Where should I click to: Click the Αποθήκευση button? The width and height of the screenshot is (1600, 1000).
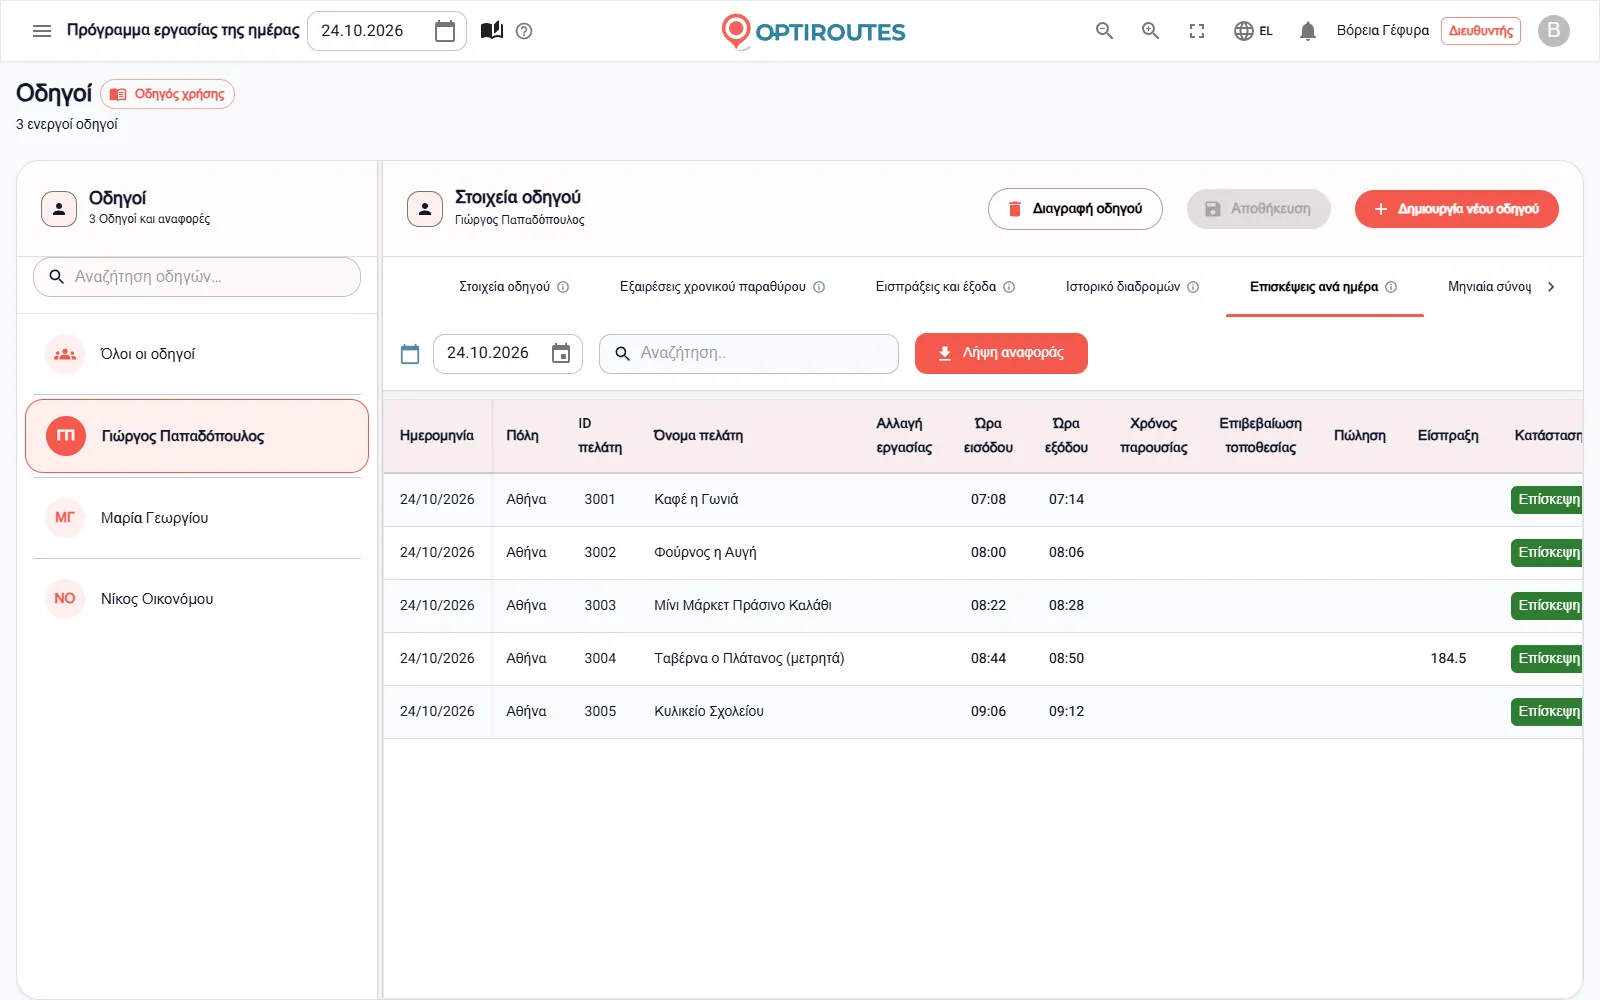[x=1259, y=209]
